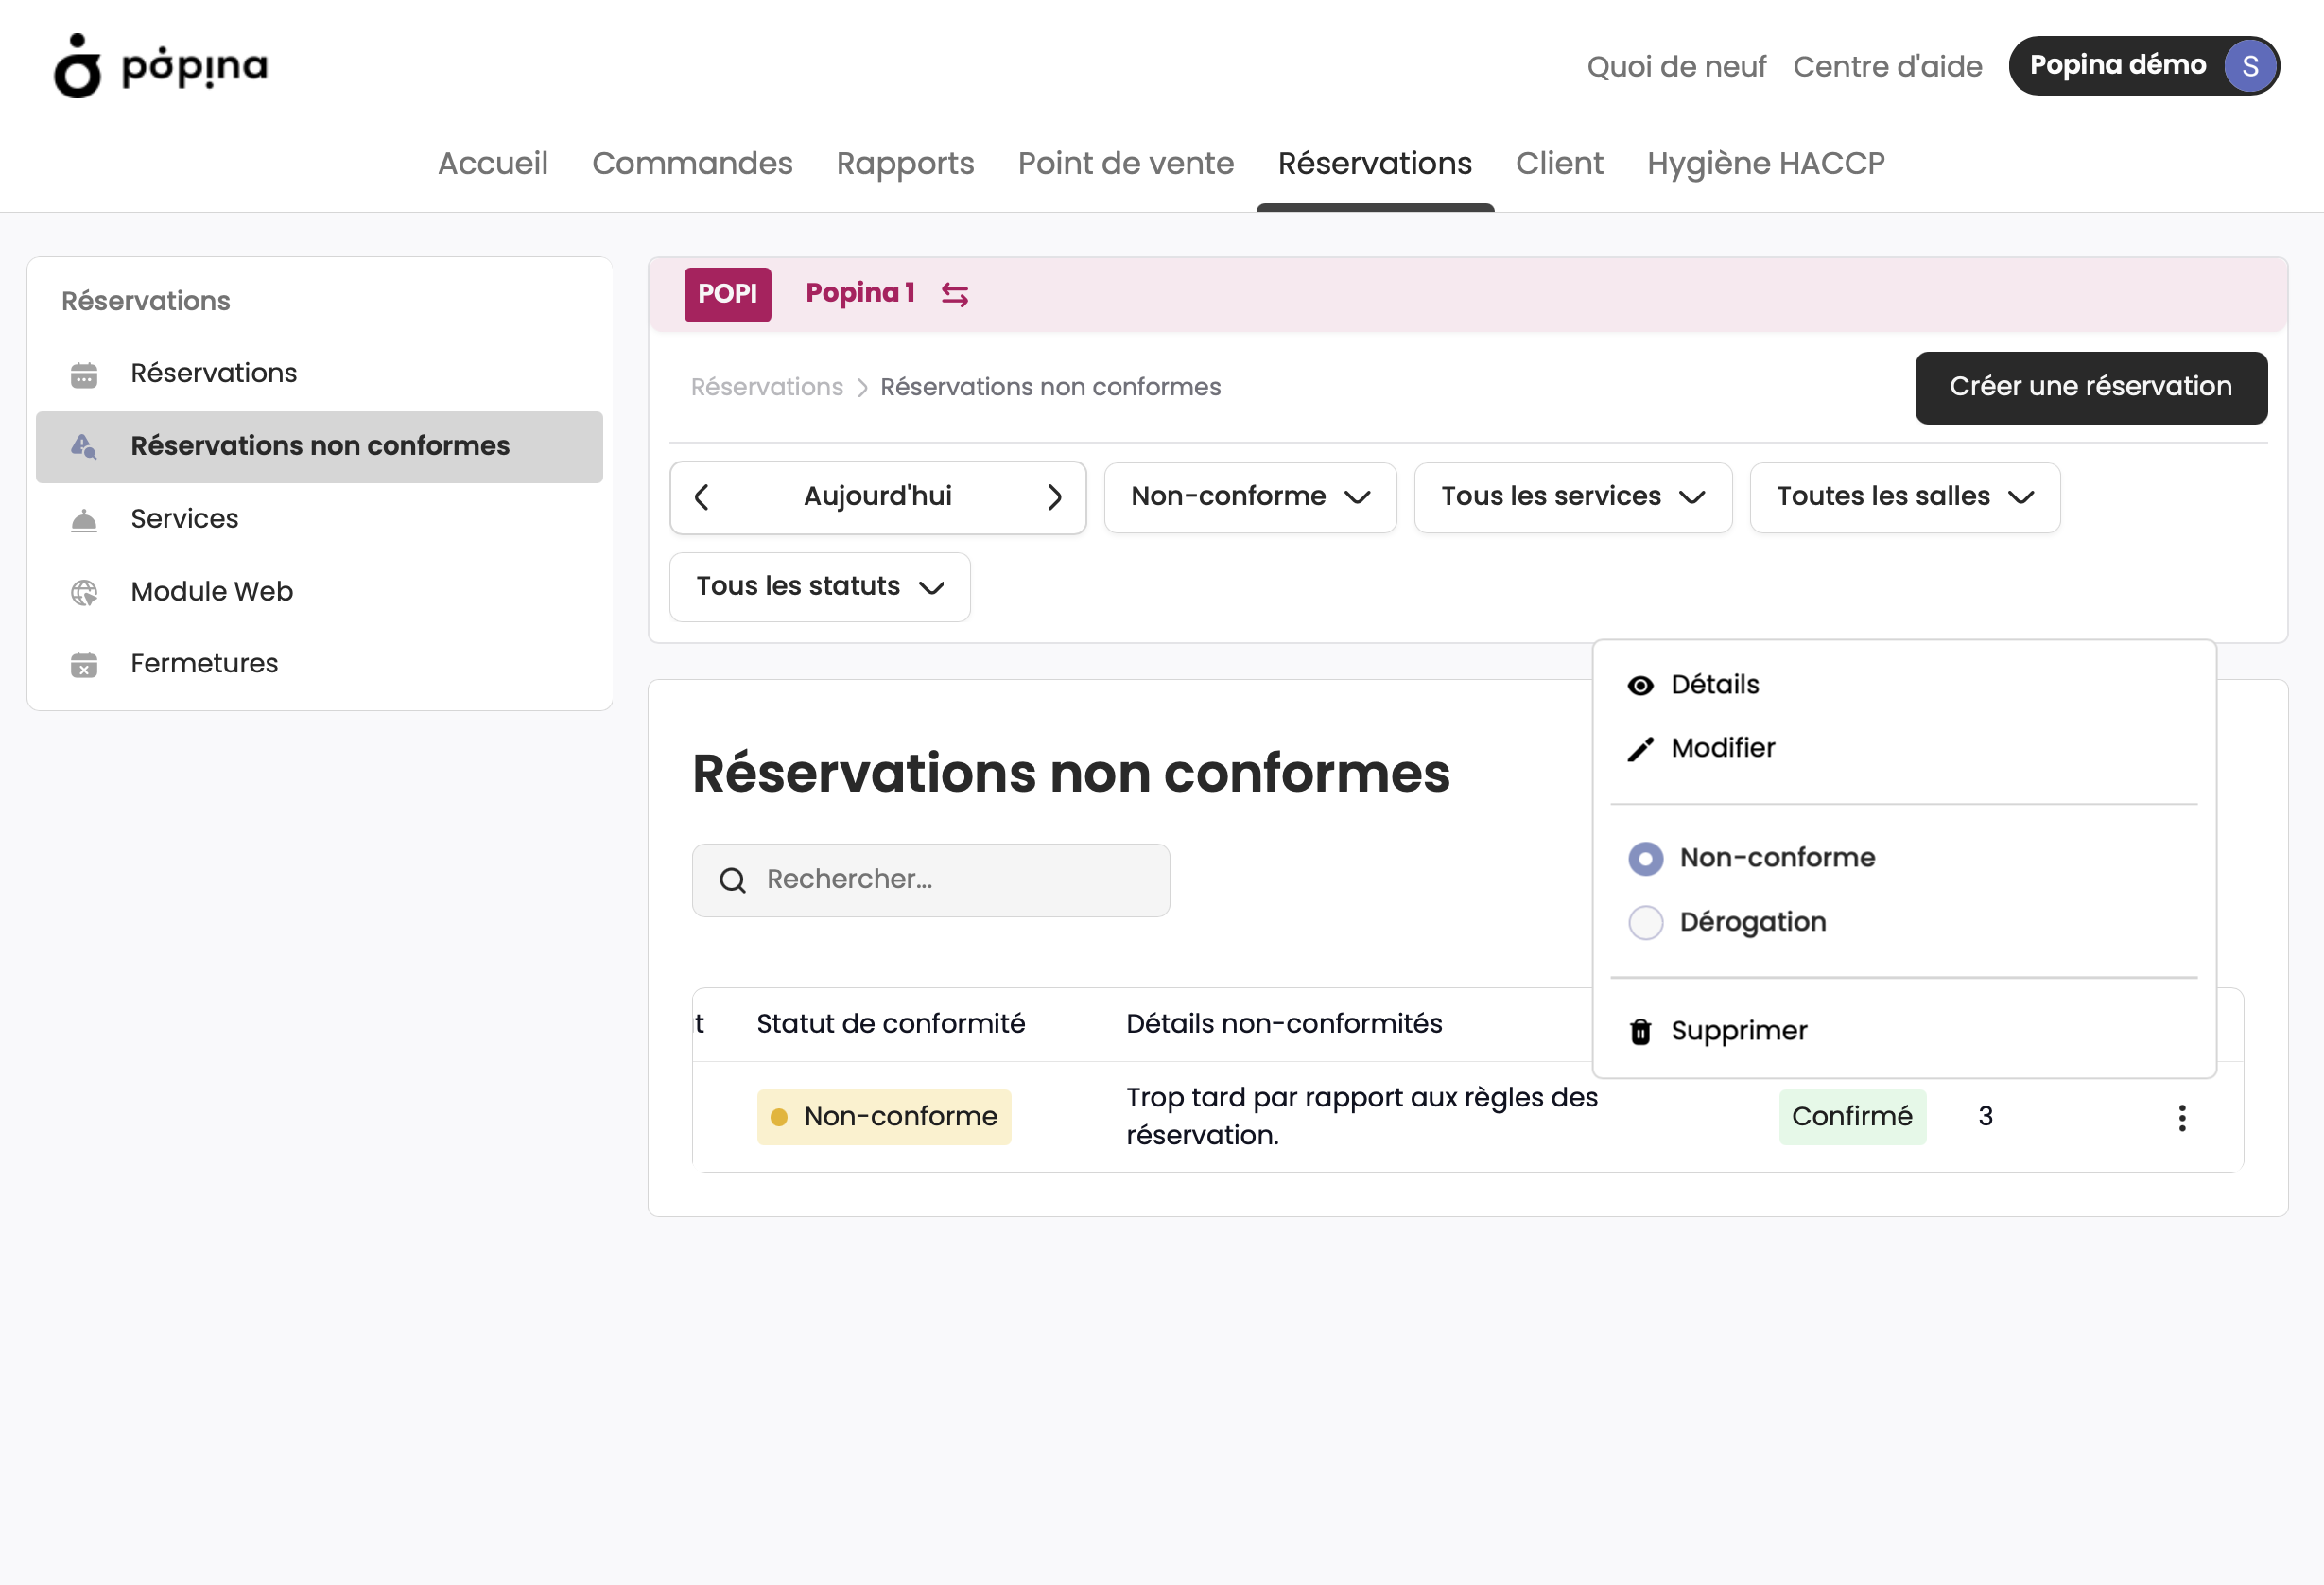Click the POPI badge
This screenshot has height=1585, width=2324.
tap(727, 294)
